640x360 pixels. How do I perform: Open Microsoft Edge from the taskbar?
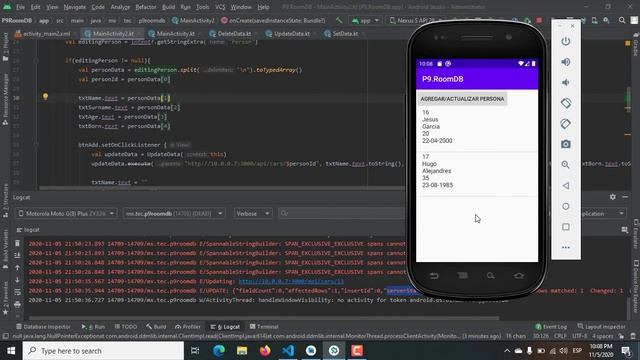tap(219, 351)
